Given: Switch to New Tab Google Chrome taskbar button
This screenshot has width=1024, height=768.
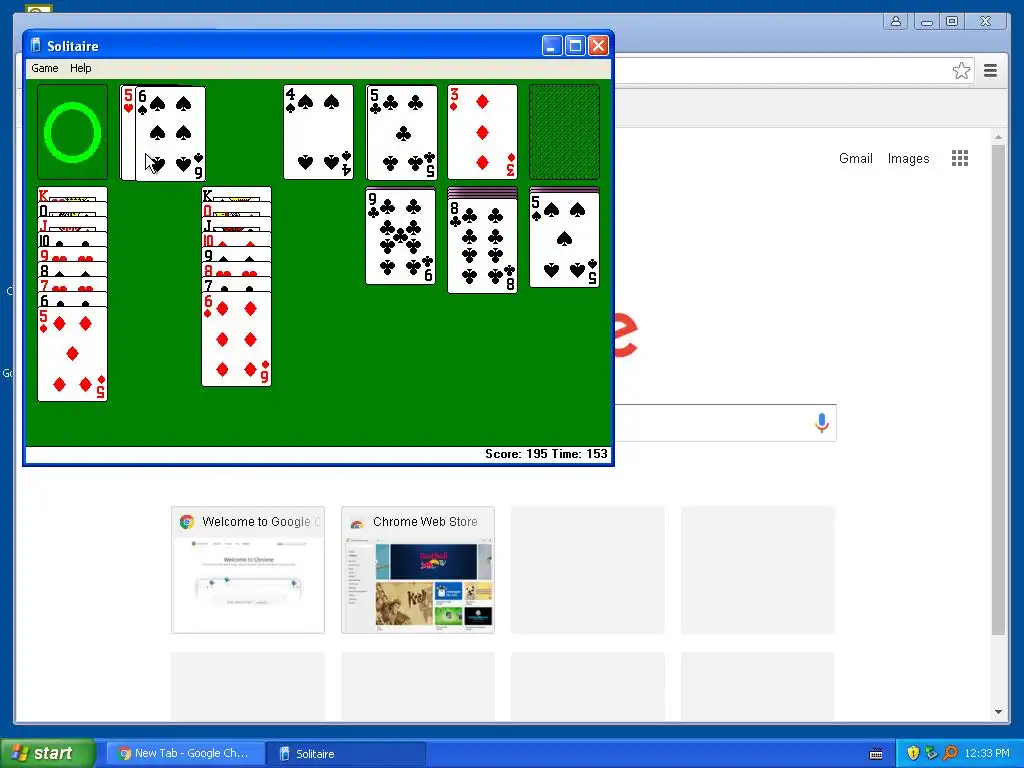Looking at the screenshot, I should 185,754.
